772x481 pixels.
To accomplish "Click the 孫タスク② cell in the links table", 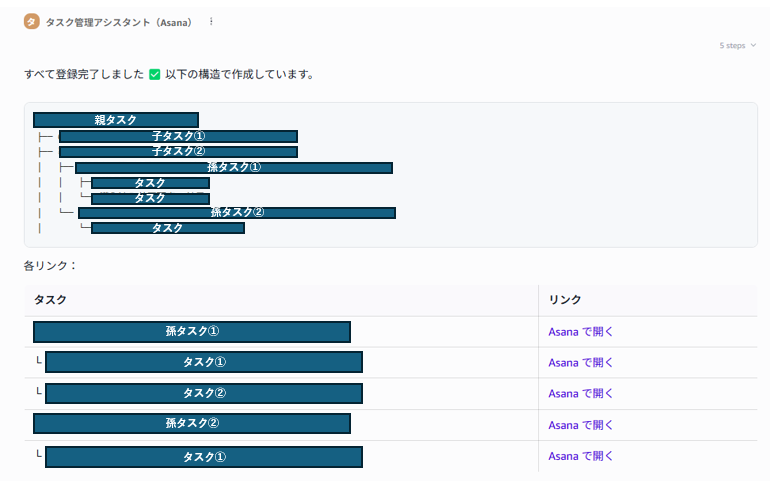I will [192, 423].
